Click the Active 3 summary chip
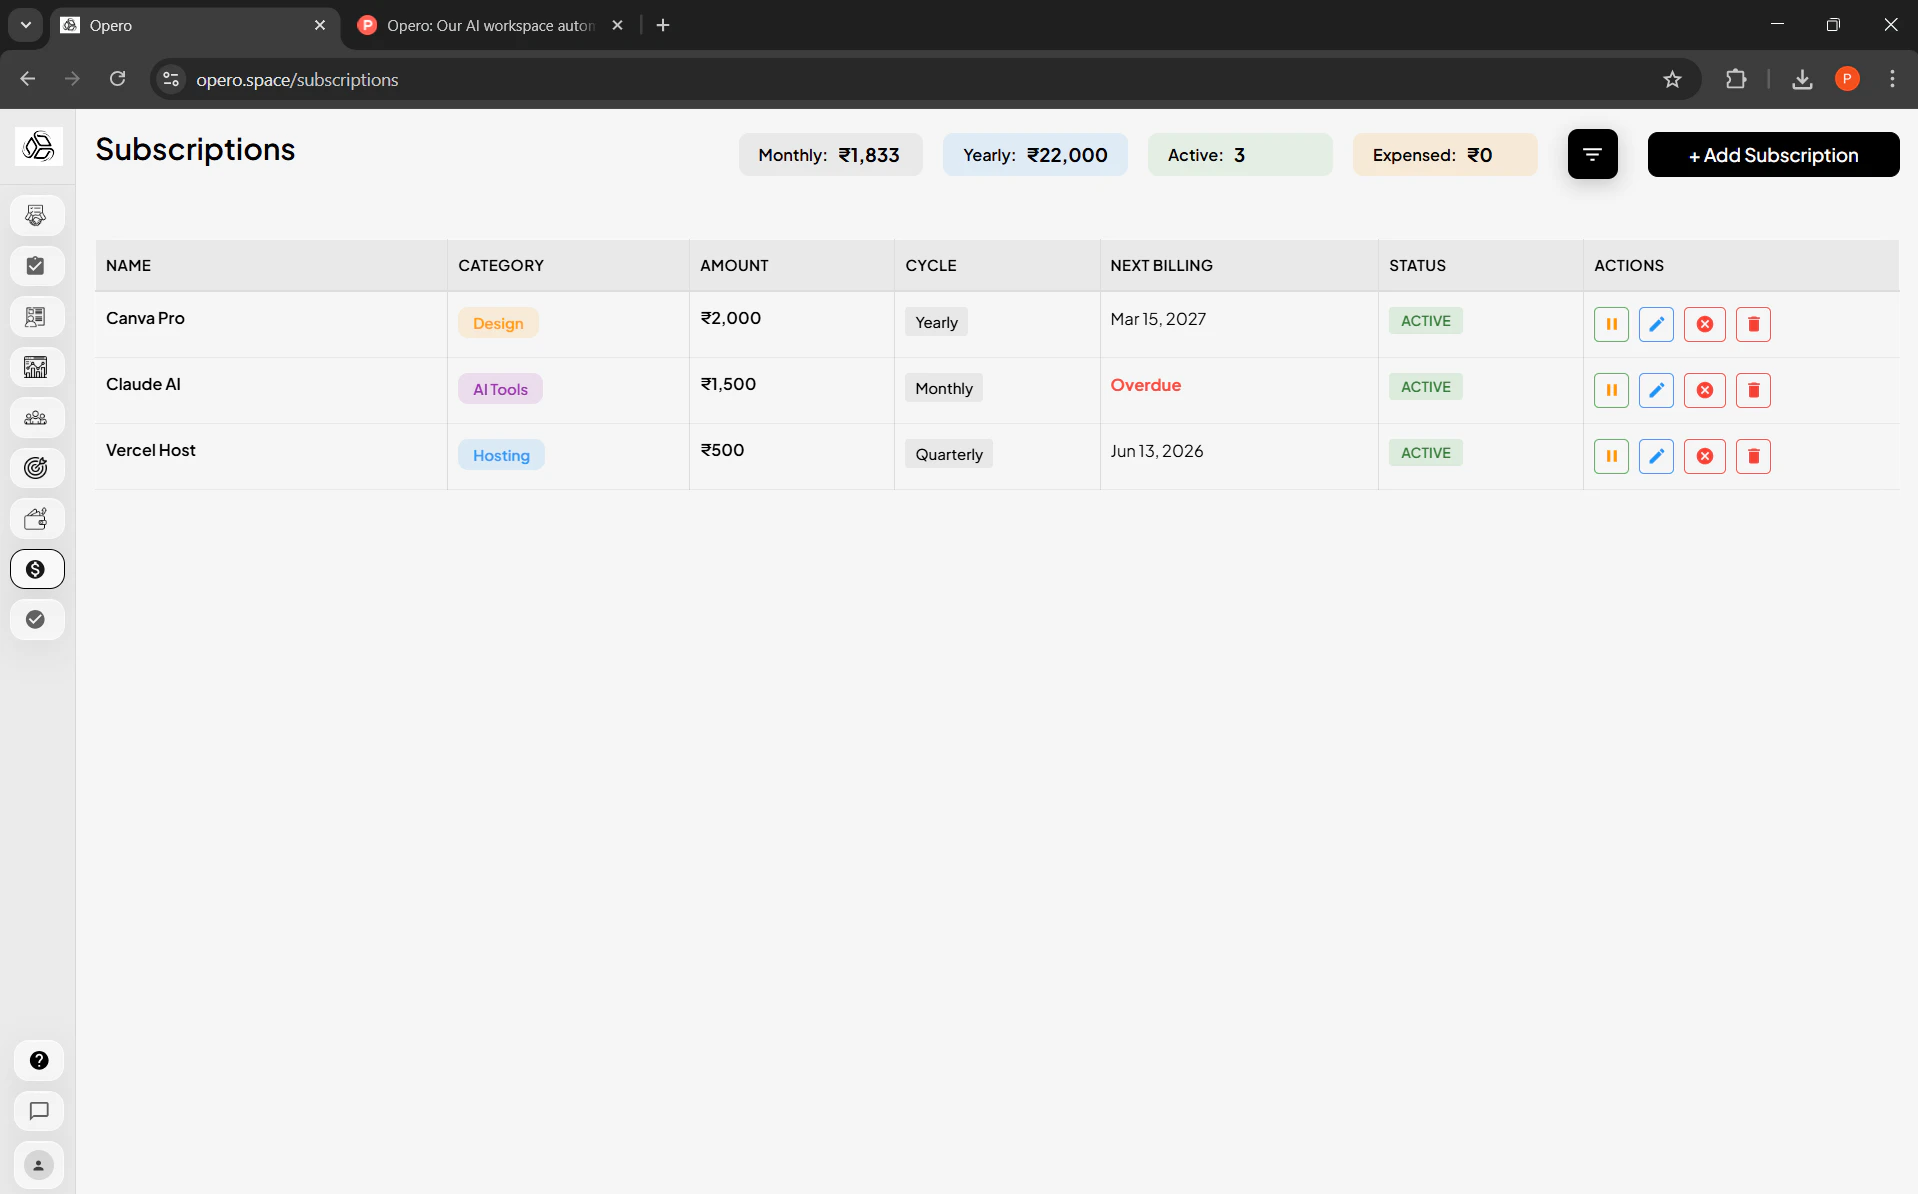Image resolution: width=1918 pixels, height=1194 pixels. click(1240, 155)
